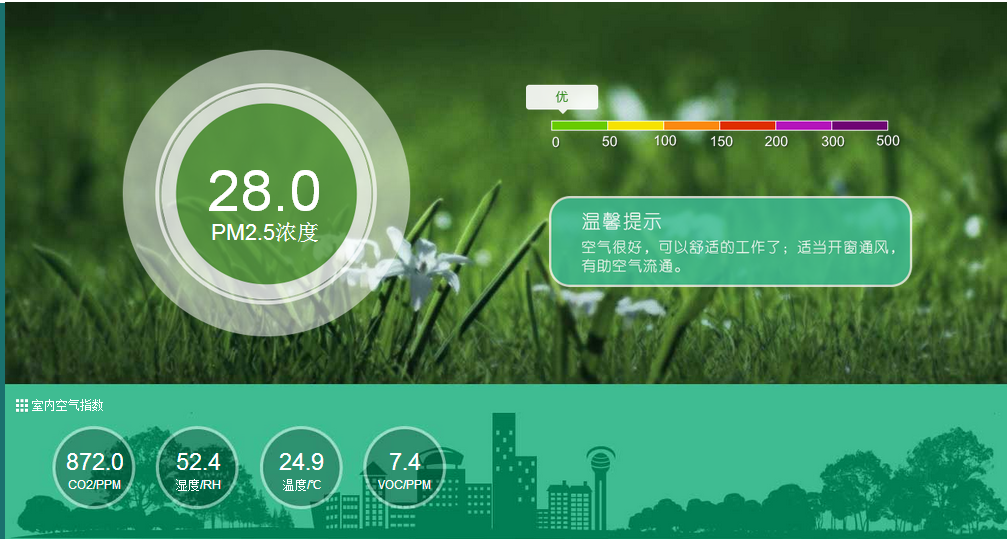Select the dark purple 300-500 scale segment
This screenshot has height=539, width=1007.
(x=860, y=125)
